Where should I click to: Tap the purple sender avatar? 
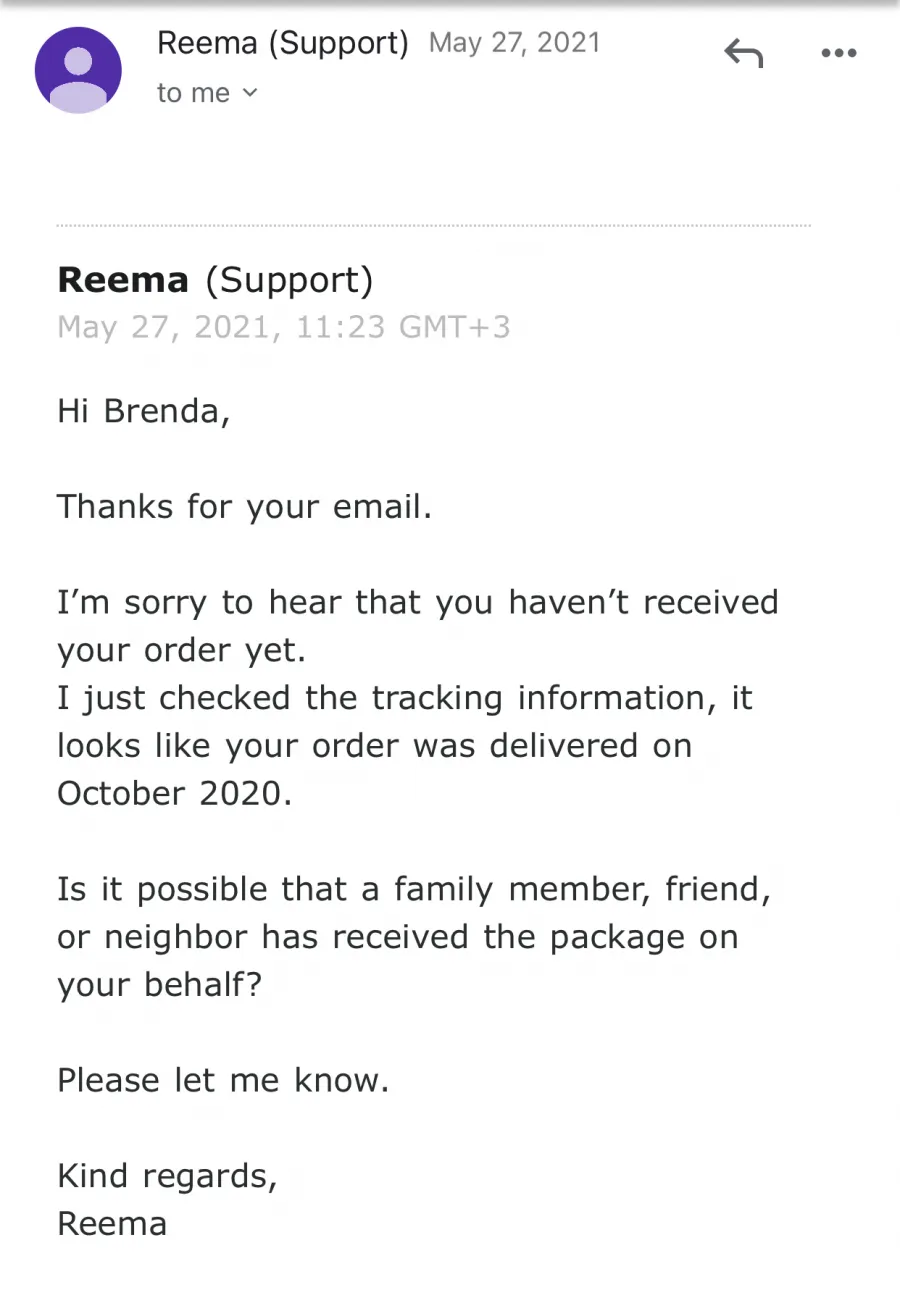[x=78, y=70]
